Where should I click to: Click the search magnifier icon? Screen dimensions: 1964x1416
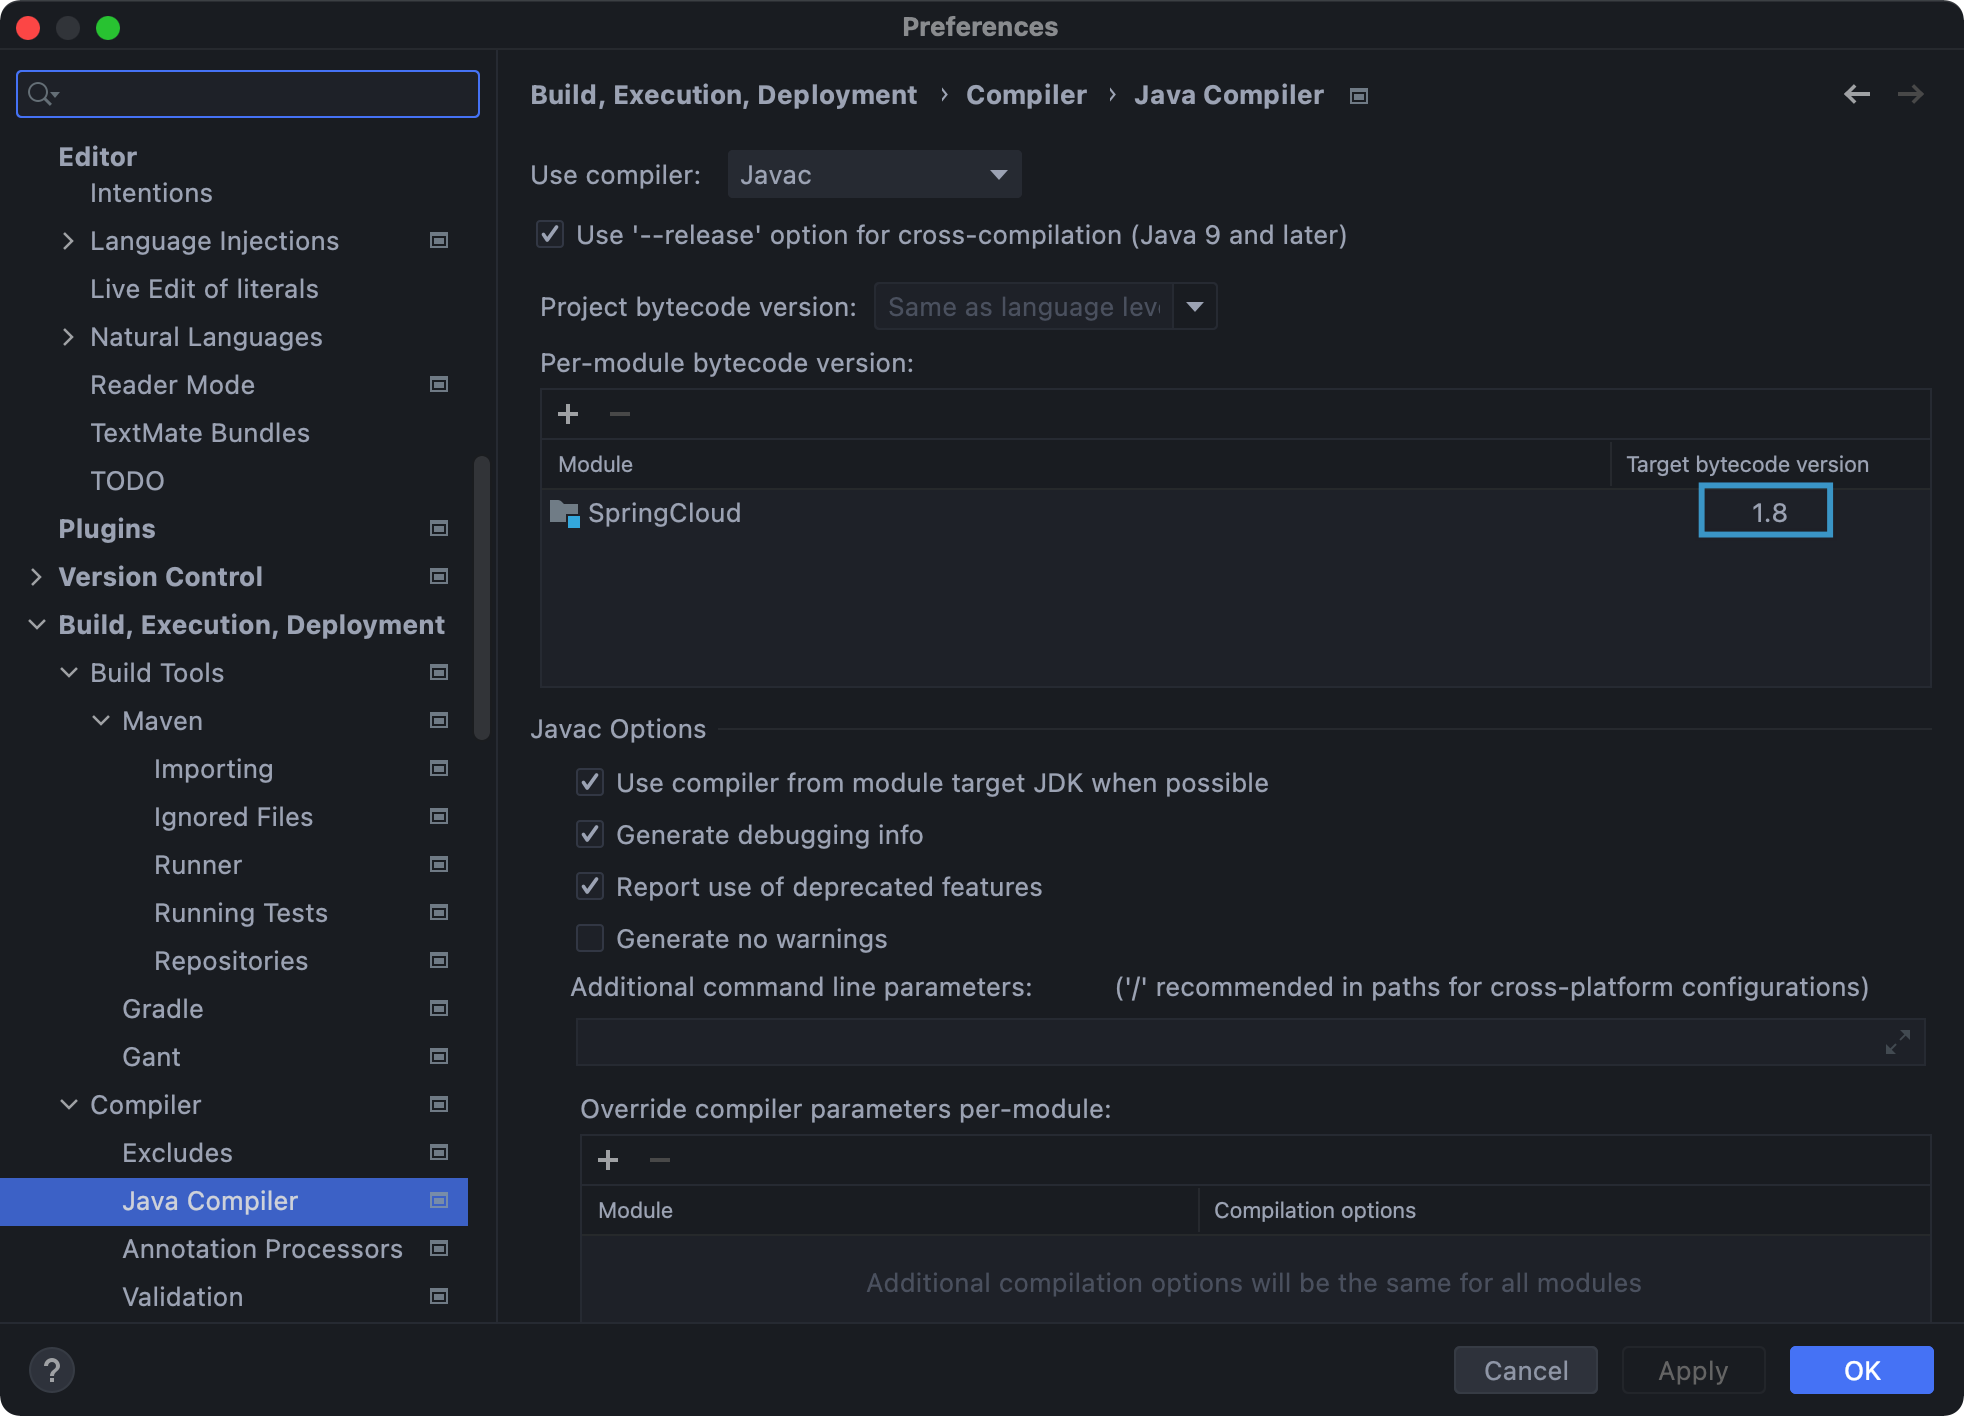pos(41,94)
